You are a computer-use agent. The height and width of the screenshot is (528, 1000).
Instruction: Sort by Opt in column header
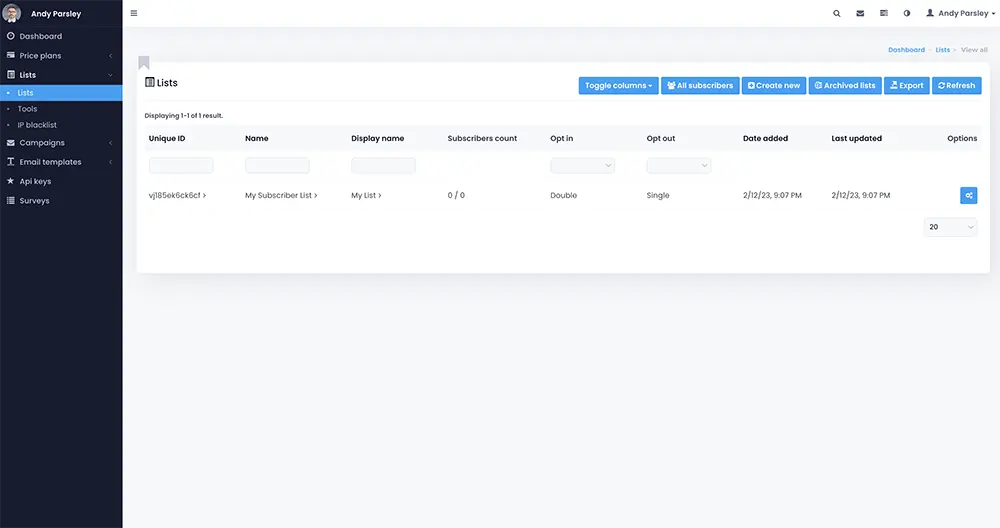point(562,138)
